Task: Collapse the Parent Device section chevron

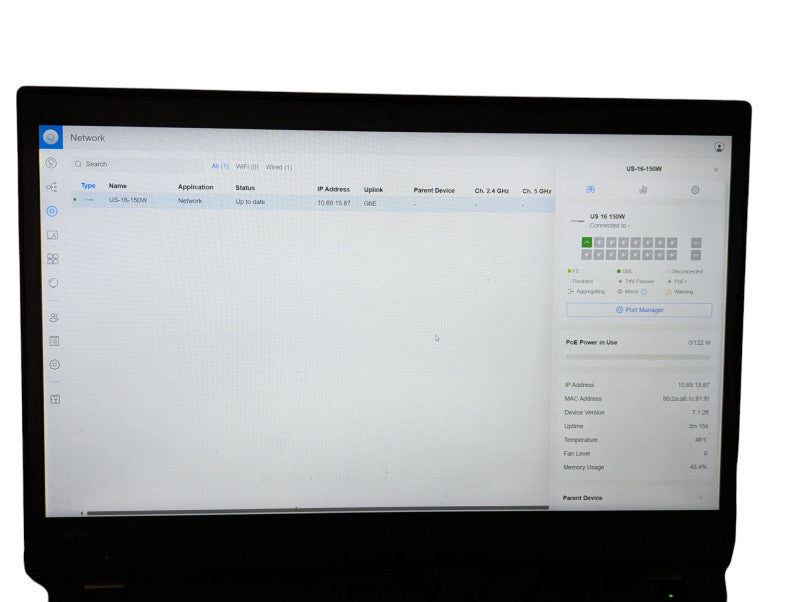Action: point(701,498)
